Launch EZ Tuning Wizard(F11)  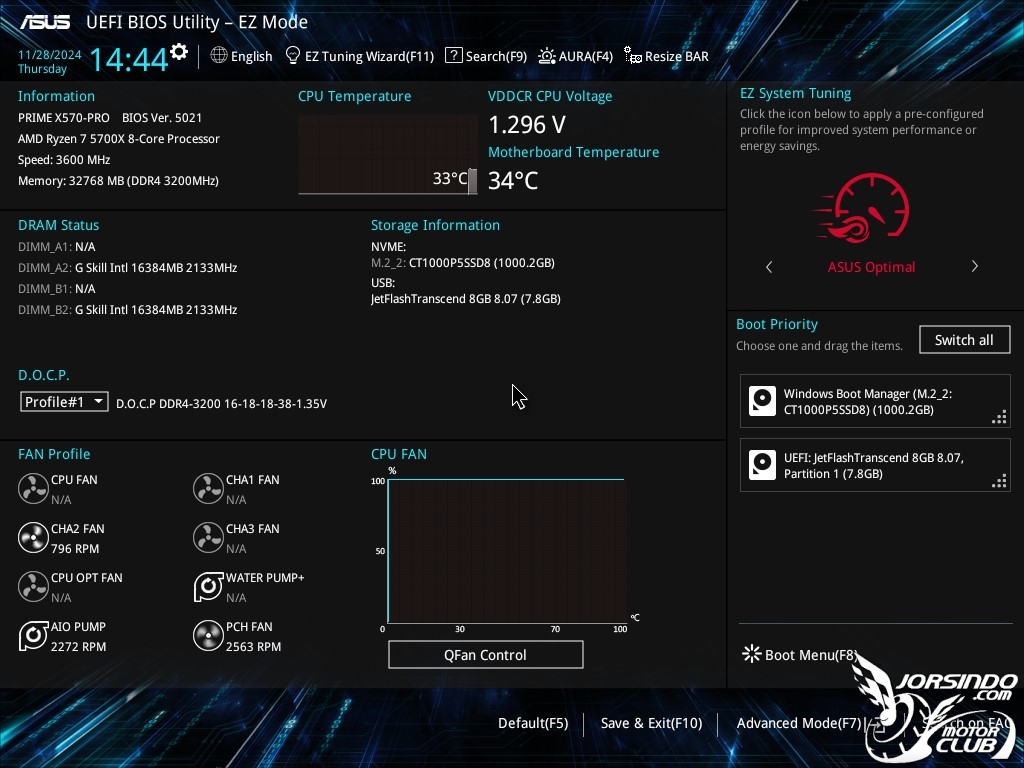[x=370, y=56]
